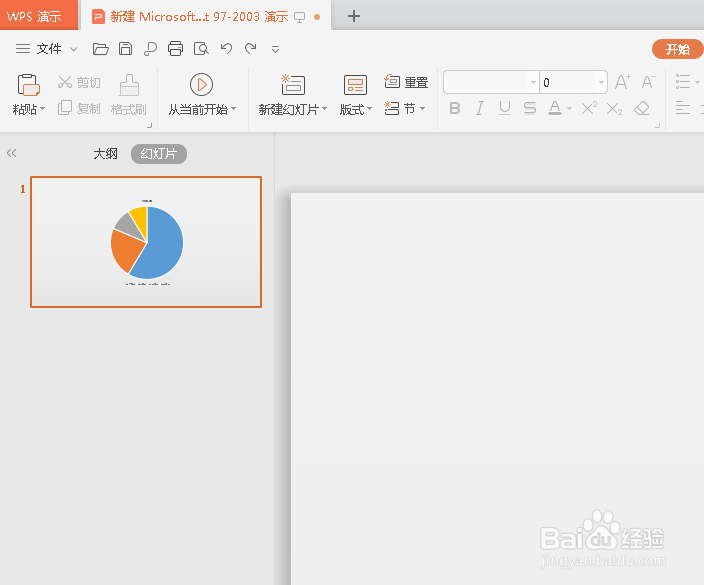This screenshot has width=704, height=585.
Task: Click the new tab plus button
Action: [354, 17]
